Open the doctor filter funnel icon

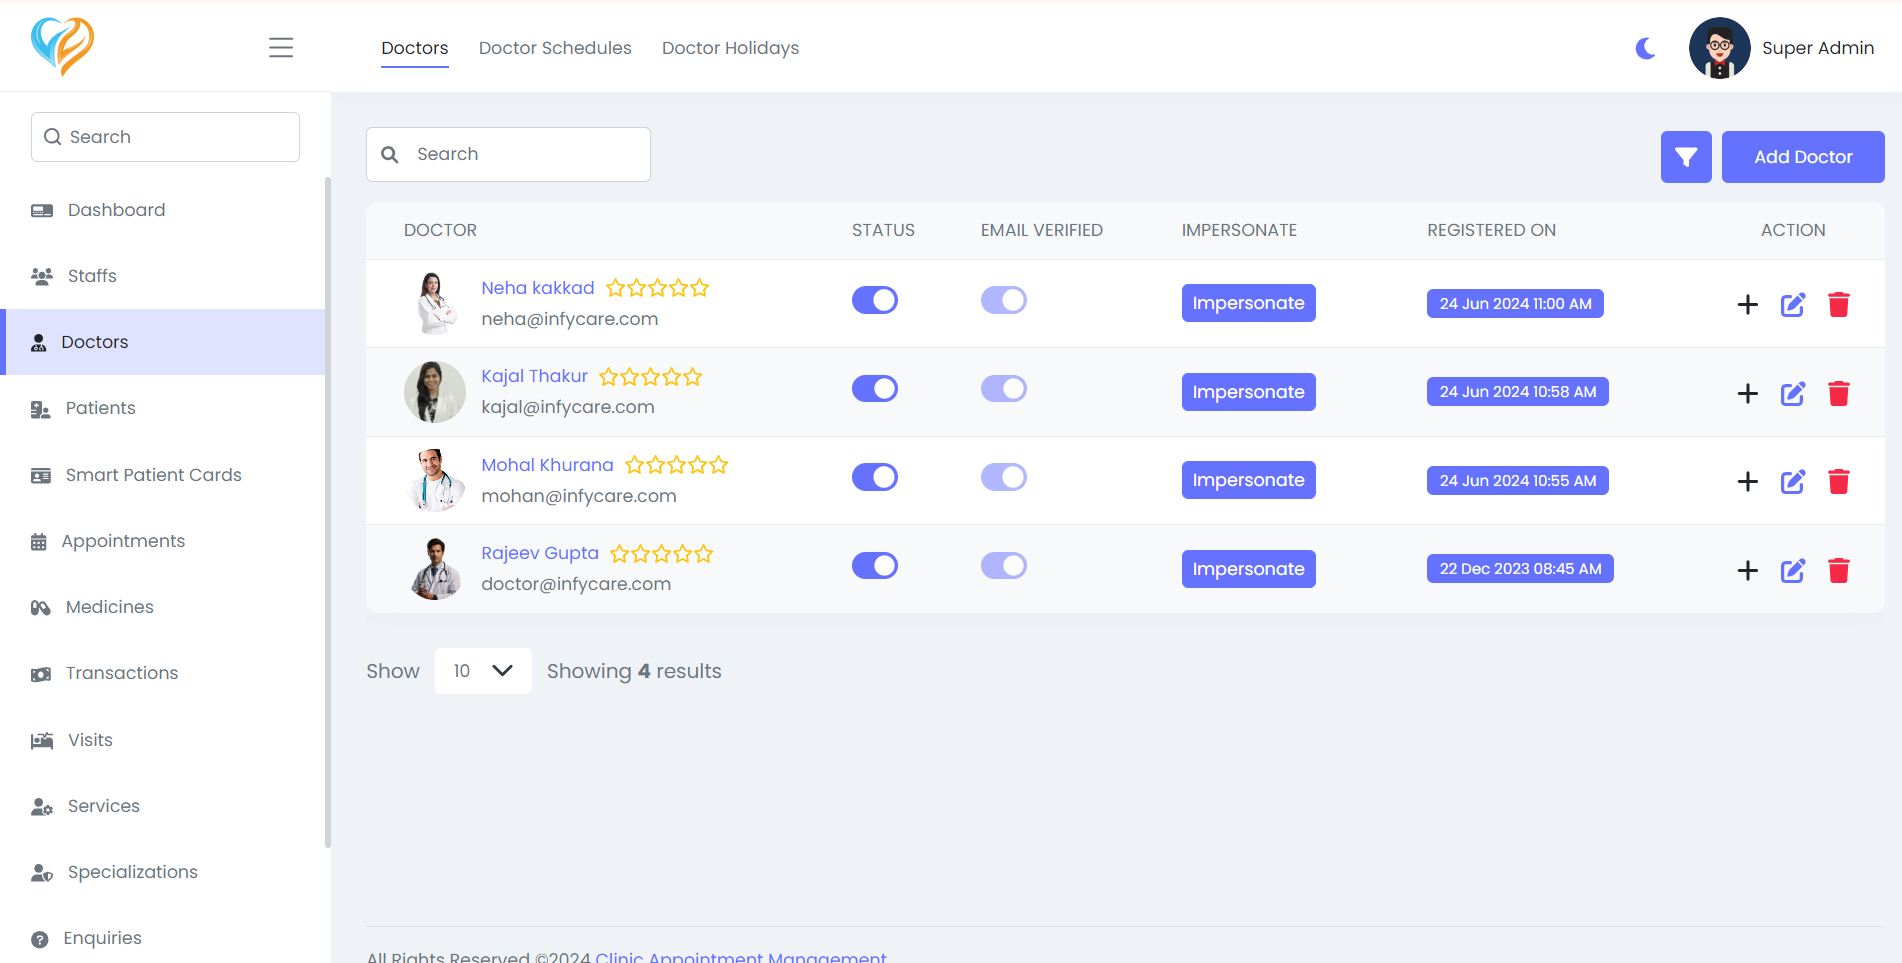[1686, 157]
